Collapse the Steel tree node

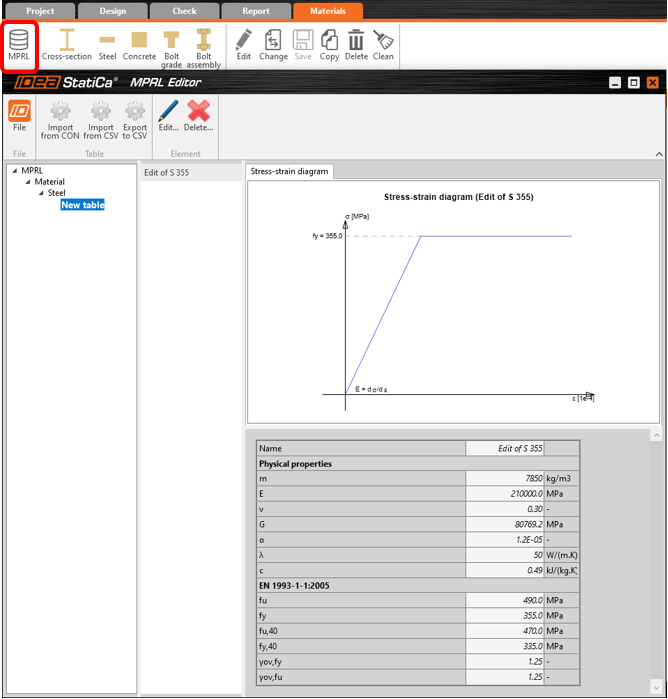41,194
